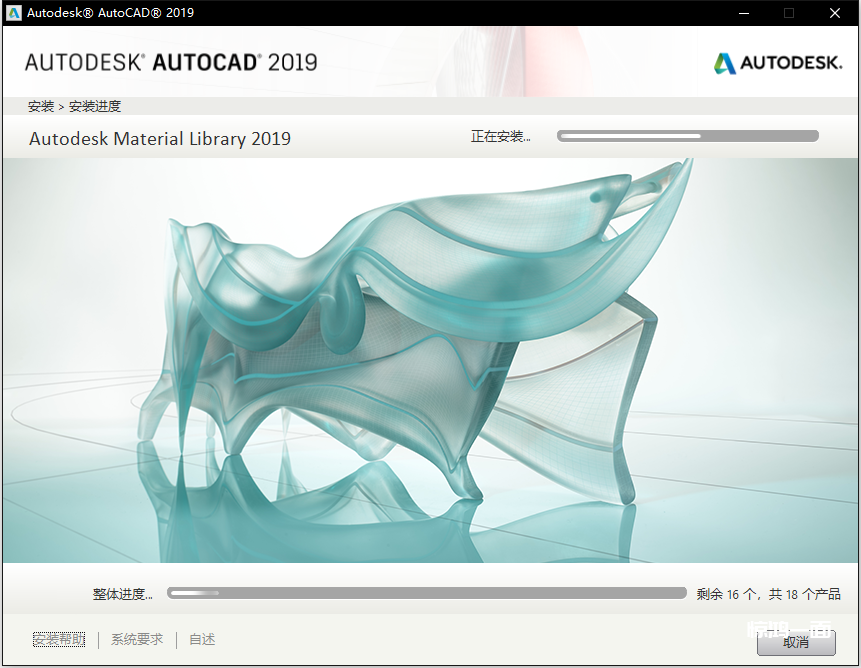Click the greyed-out maximize window button
The image size is (861, 668).
tap(789, 13)
